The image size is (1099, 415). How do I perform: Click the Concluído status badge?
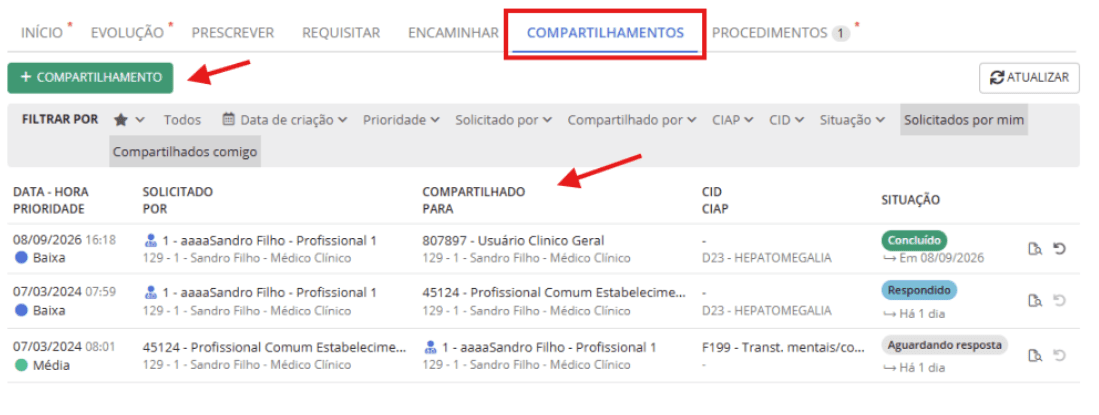point(914,240)
